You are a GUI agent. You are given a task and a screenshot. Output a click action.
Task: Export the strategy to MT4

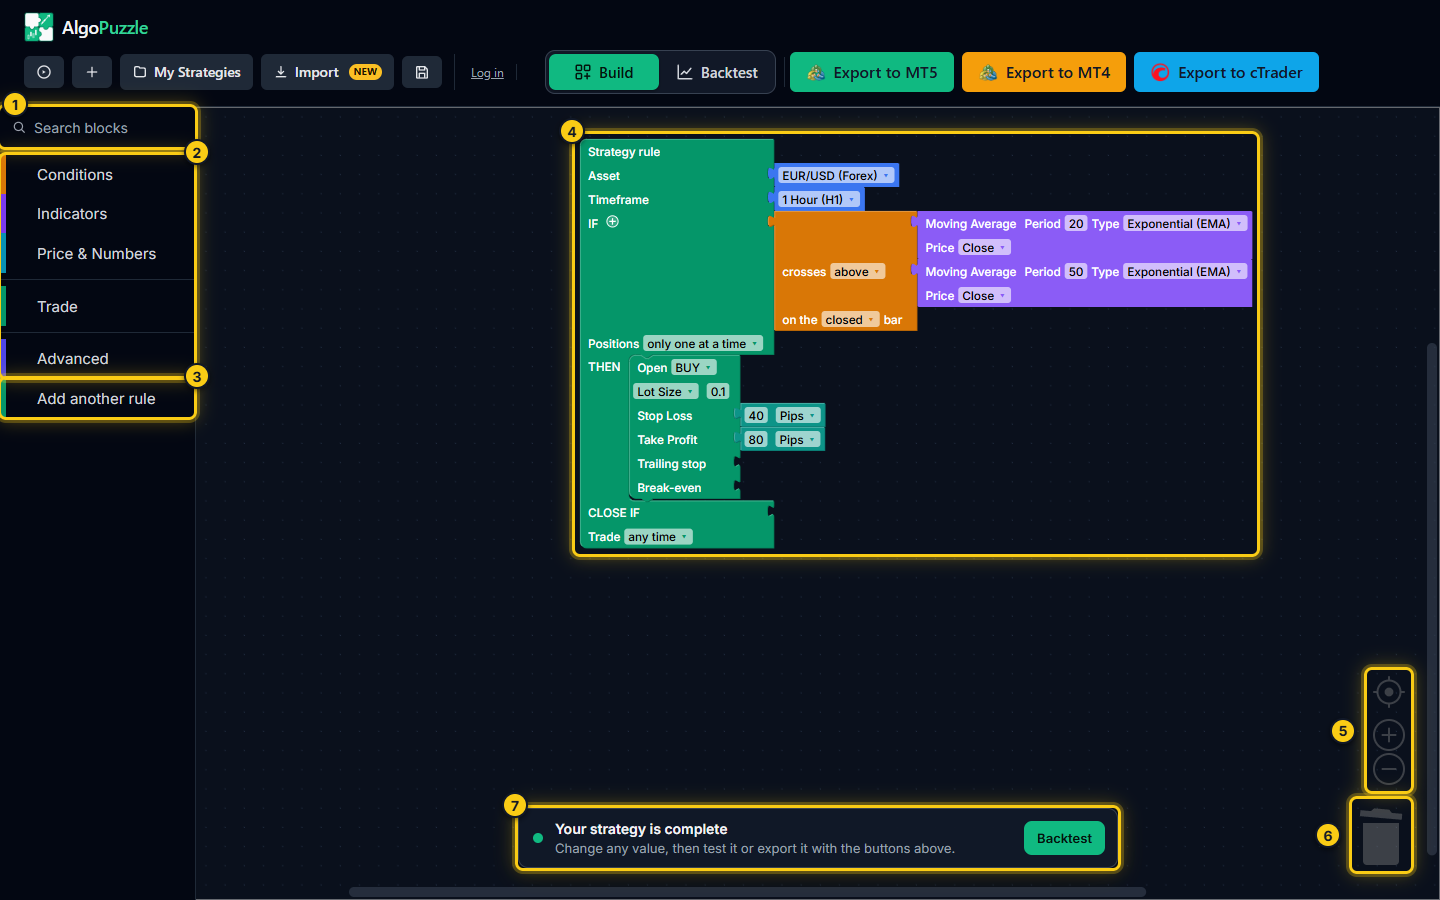[1044, 72]
